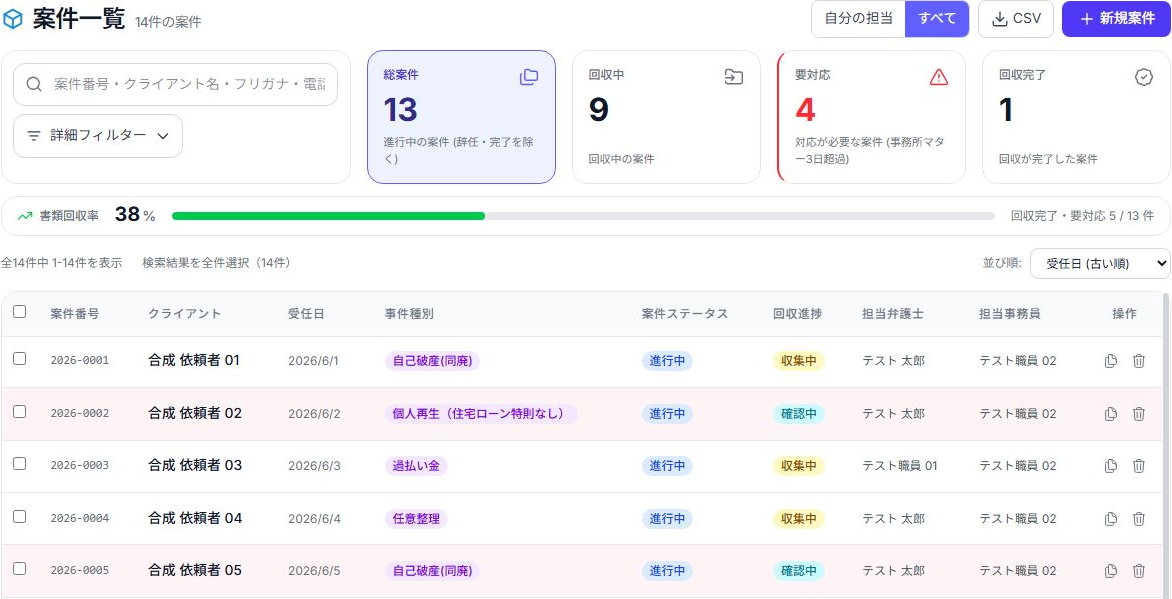Check the box for case 2026-0004
This screenshot has height=599, width=1172.
point(19,516)
